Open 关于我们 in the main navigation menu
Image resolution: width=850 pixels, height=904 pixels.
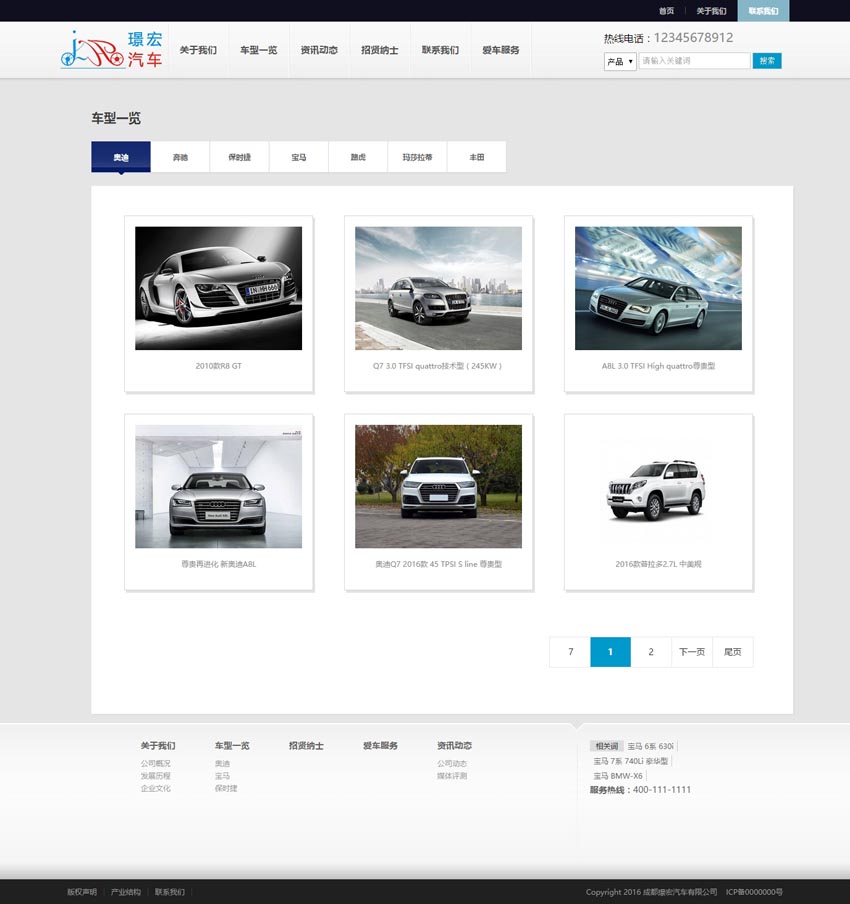(x=198, y=50)
